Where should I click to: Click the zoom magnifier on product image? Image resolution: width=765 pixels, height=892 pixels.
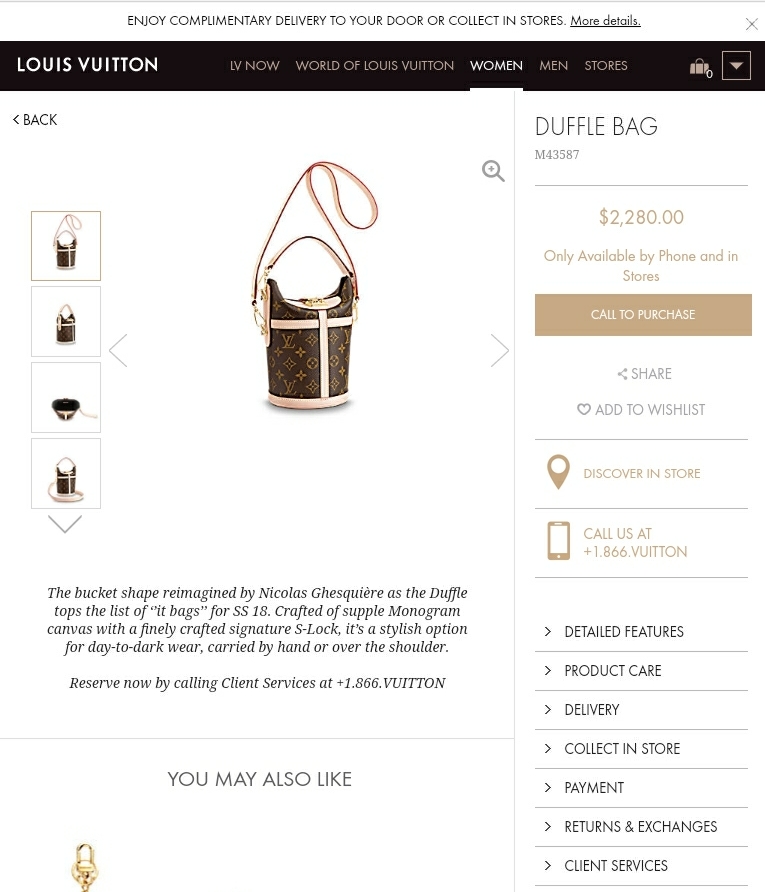point(493,171)
